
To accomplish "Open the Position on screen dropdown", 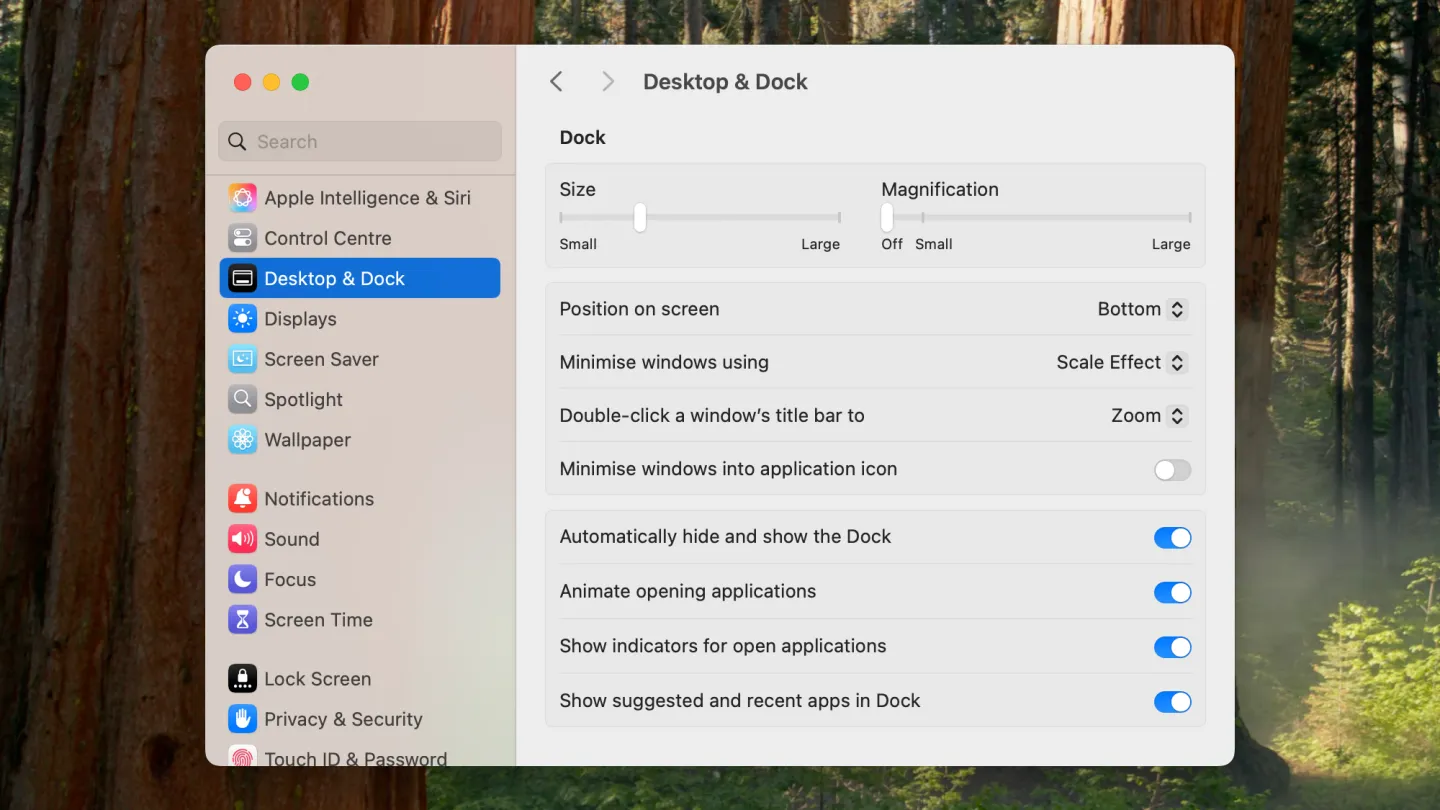I will tap(1141, 310).
